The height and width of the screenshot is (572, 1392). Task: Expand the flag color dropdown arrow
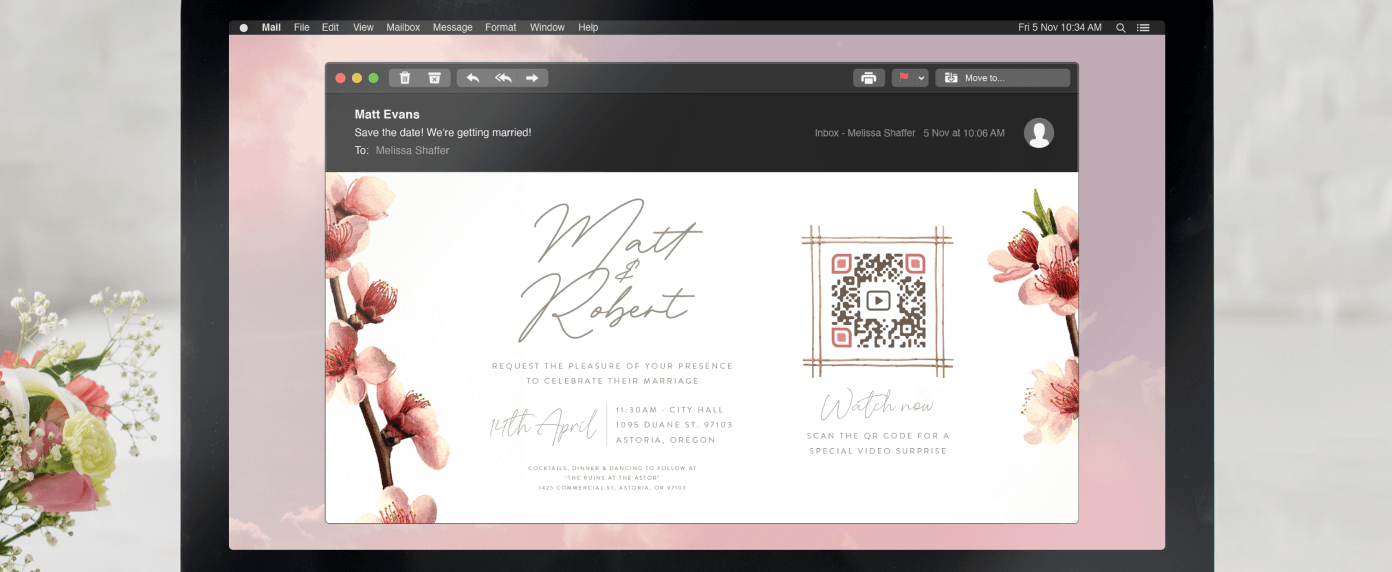pyautogui.click(x=921, y=78)
